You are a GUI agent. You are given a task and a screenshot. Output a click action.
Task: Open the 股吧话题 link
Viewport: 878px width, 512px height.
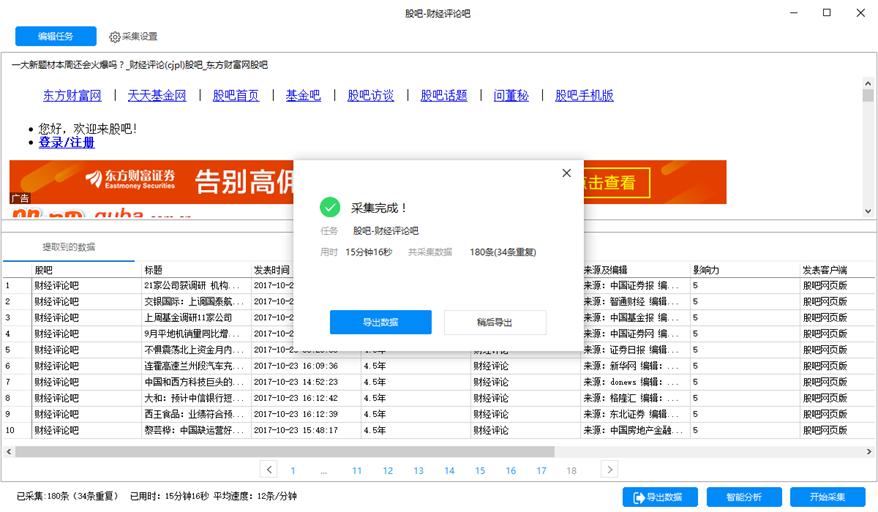click(x=443, y=96)
